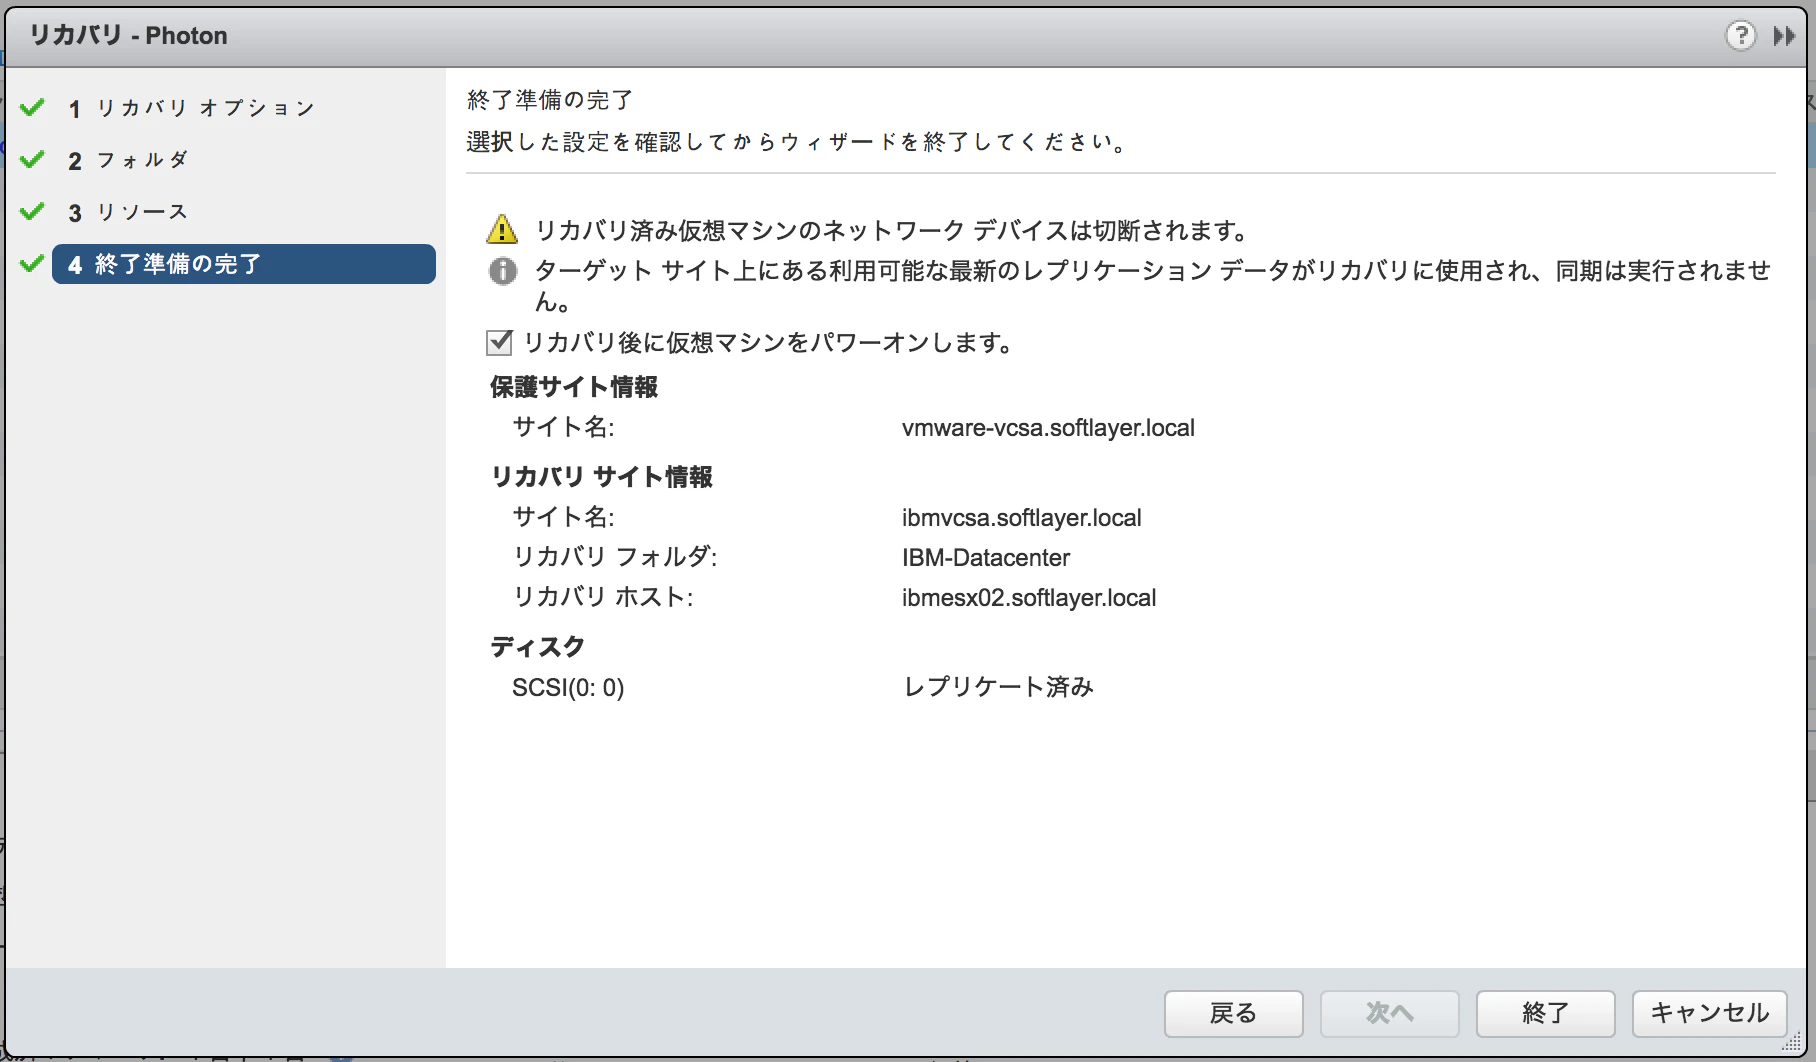Click the ディスク section heading
Image resolution: width=1816 pixels, height=1062 pixels.
pyautogui.click(x=538, y=647)
